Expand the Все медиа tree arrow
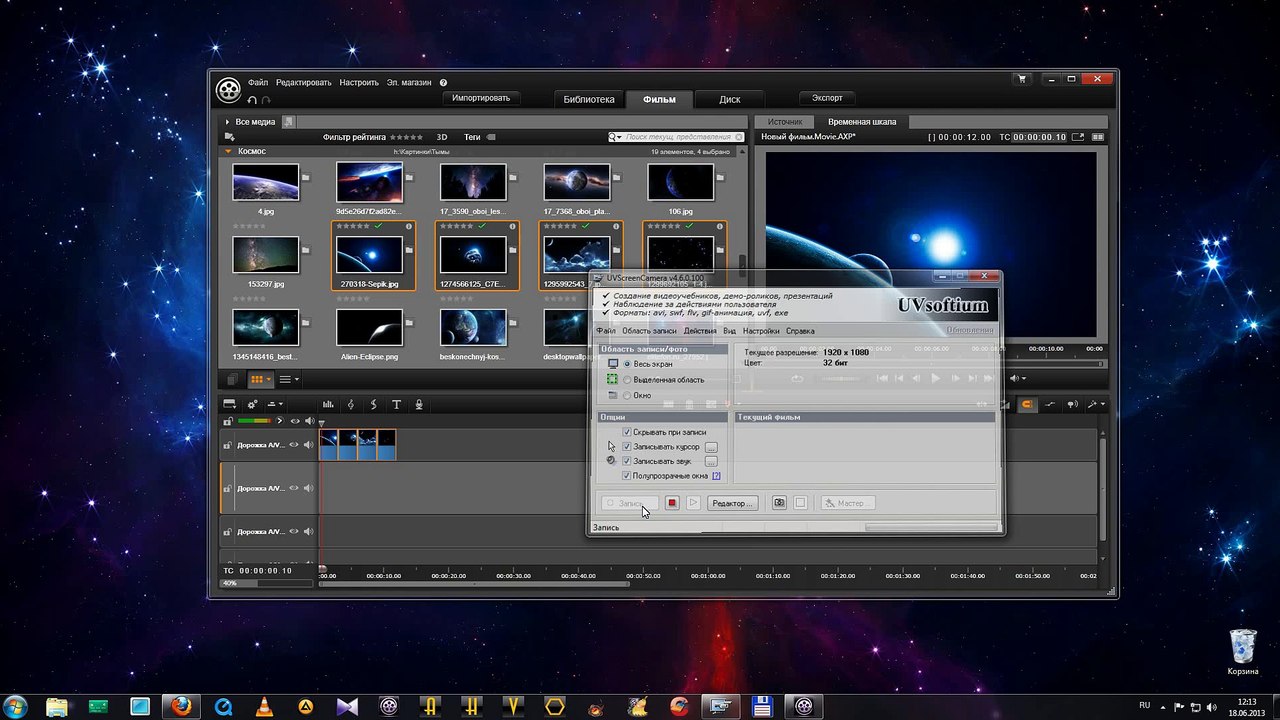The height and width of the screenshot is (720, 1280). coord(228,122)
